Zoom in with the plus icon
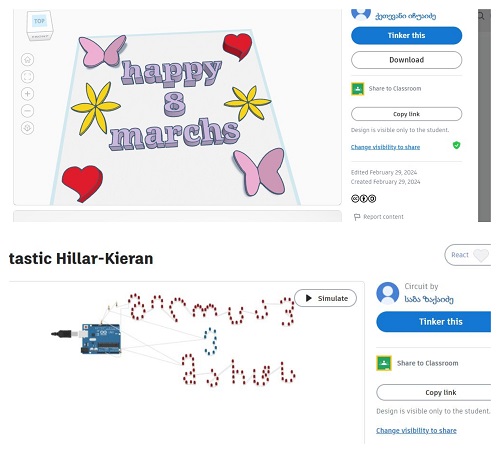500x453 pixels. click(27, 94)
